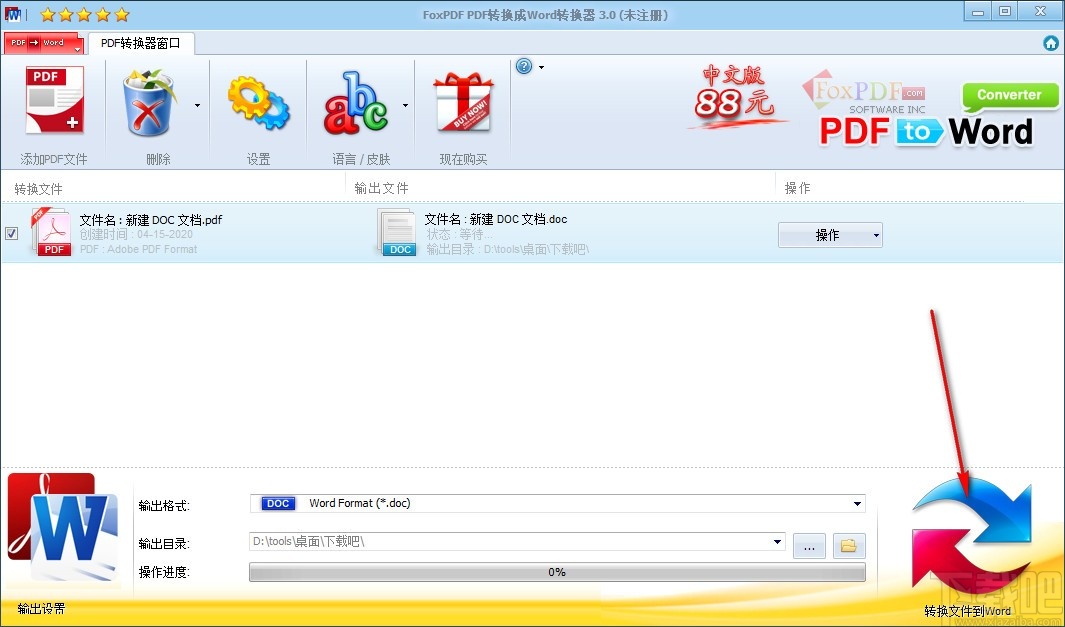Select the PDF转换器窗口 tab
Screen dimensions: 1065x627
[x=141, y=43]
